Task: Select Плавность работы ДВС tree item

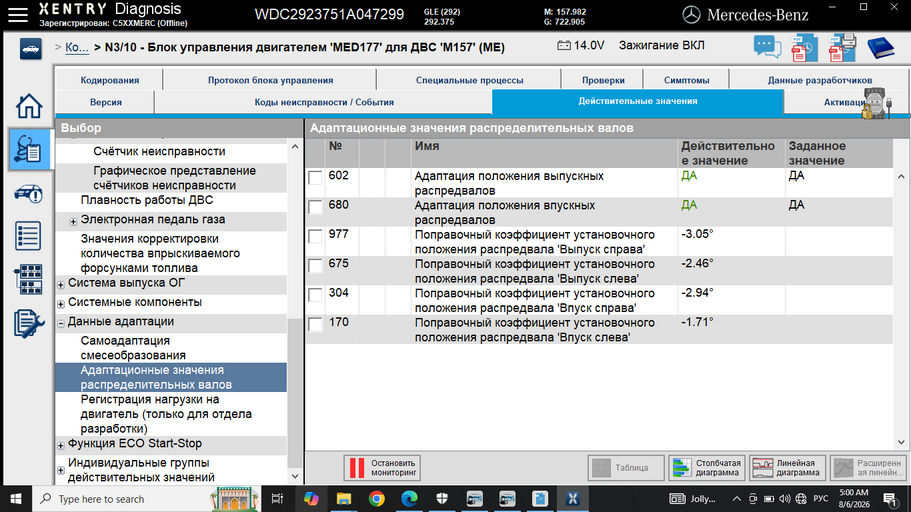Action: pos(147,200)
